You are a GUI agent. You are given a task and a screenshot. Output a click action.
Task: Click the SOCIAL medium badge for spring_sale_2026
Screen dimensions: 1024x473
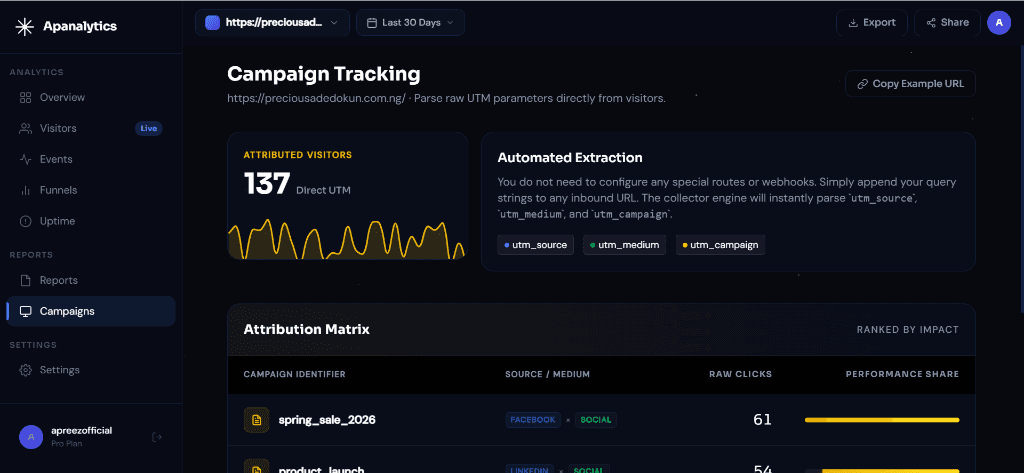[596, 419]
